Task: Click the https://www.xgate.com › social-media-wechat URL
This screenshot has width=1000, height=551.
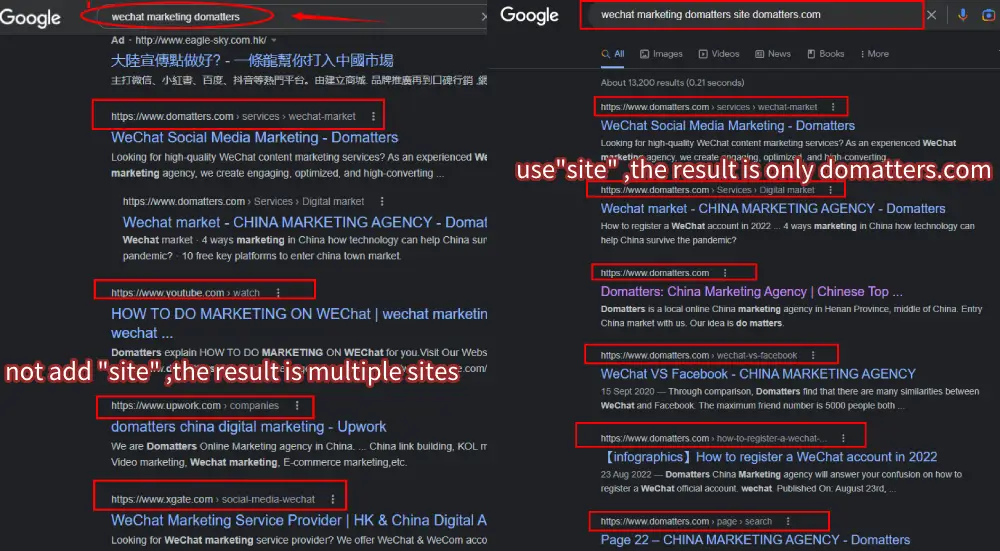Action: pos(213,499)
